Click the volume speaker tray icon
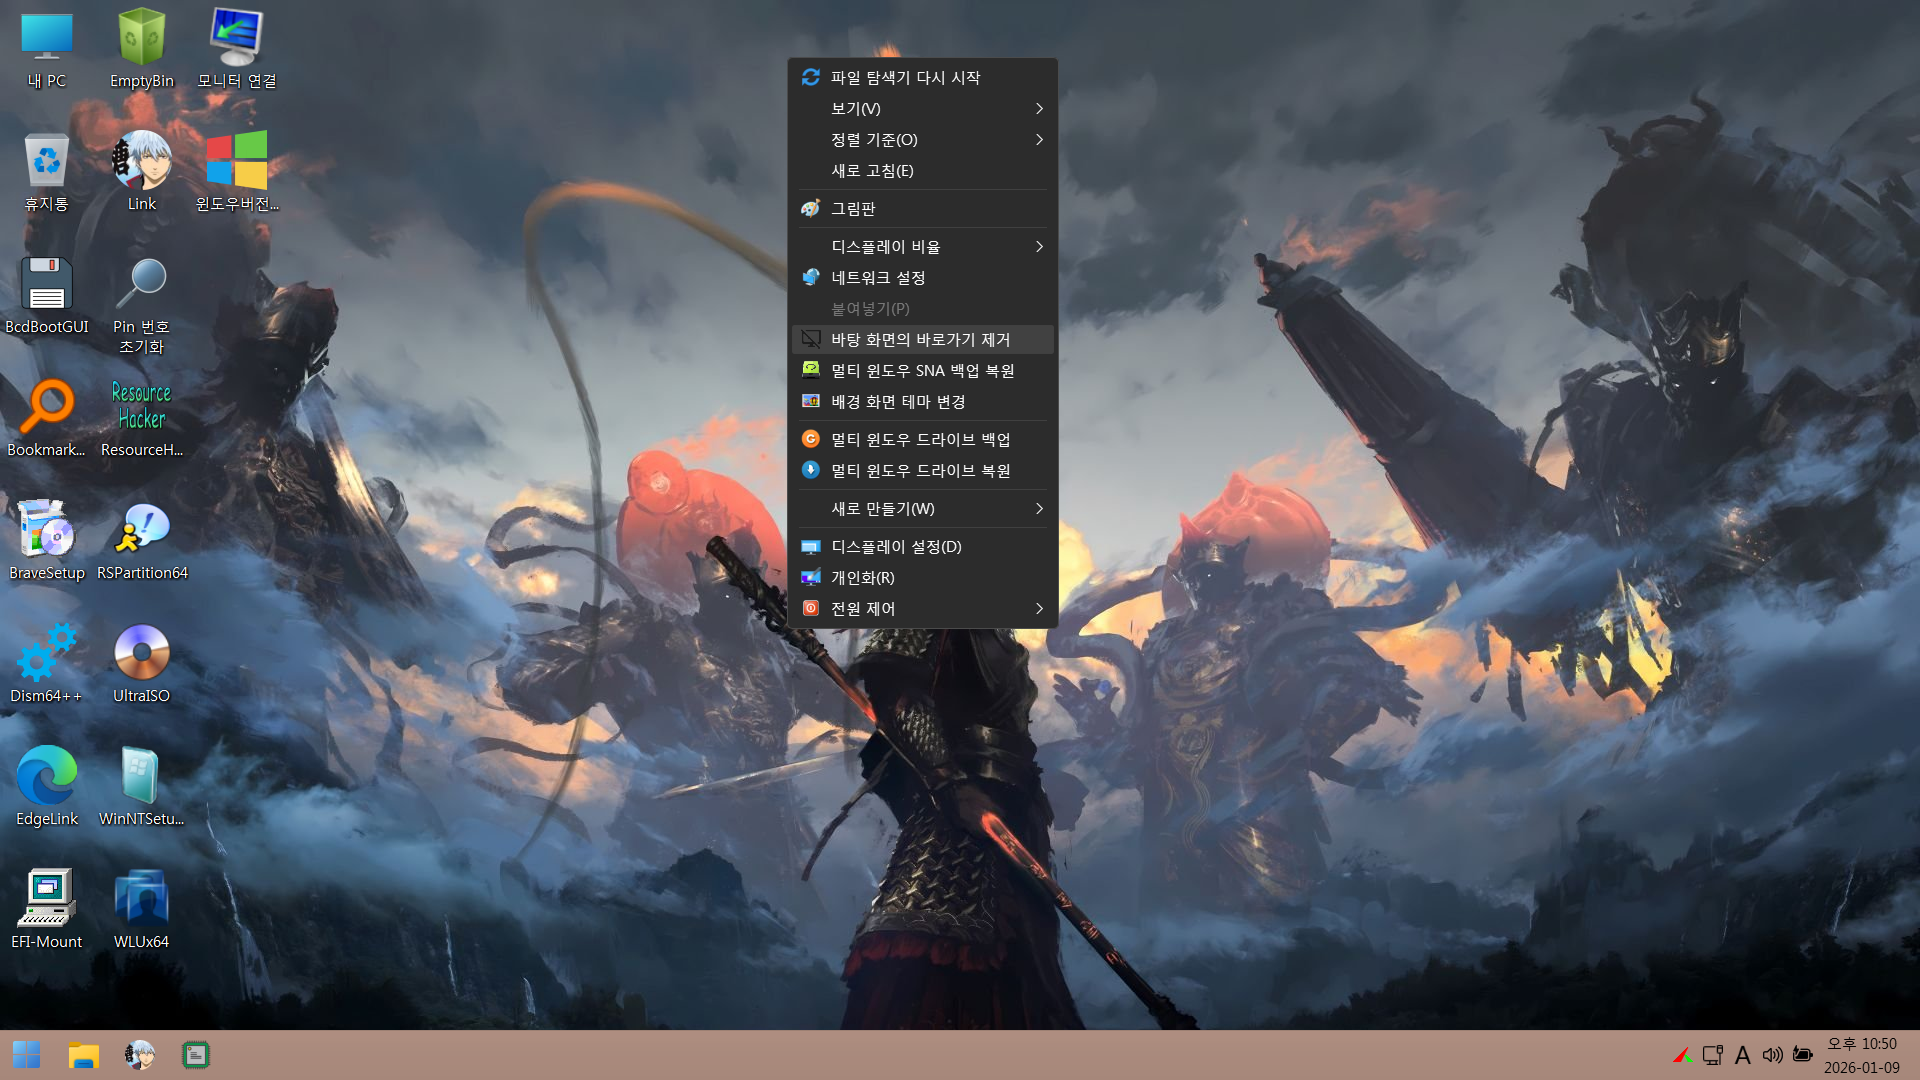This screenshot has height=1080, width=1920. click(x=1772, y=1055)
